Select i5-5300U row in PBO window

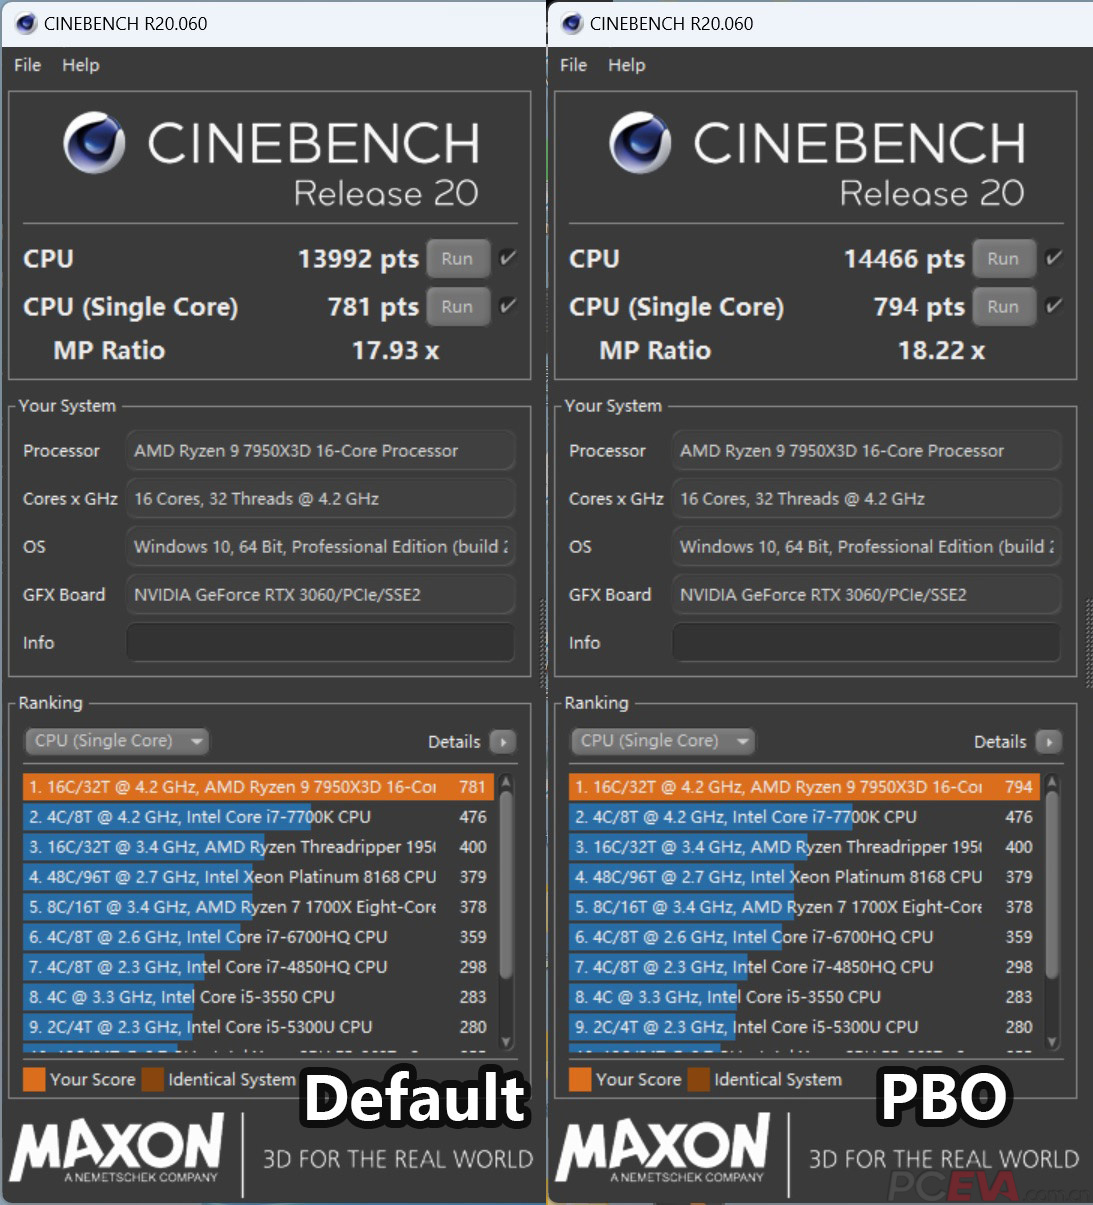(x=804, y=1027)
